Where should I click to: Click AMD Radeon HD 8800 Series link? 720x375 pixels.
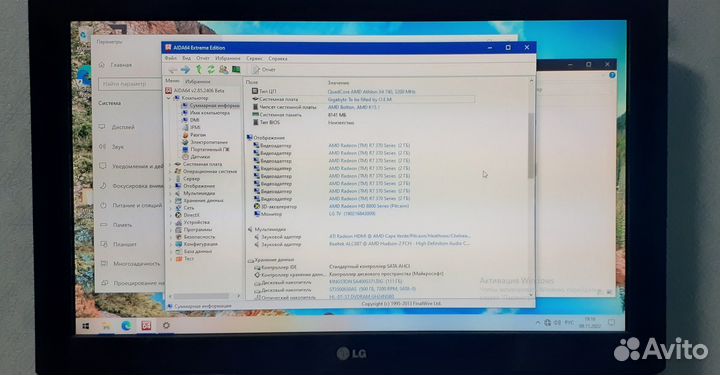coord(369,206)
